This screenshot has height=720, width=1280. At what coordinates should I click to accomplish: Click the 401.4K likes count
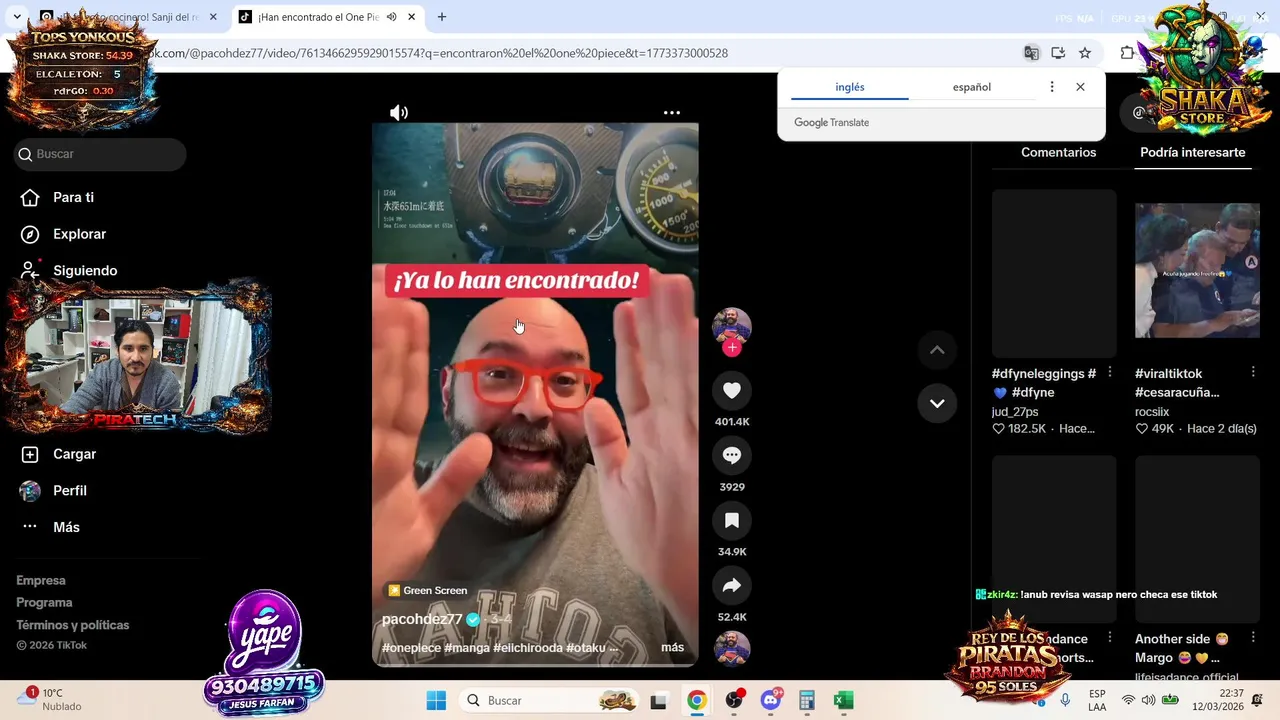click(x=732, y=422)
